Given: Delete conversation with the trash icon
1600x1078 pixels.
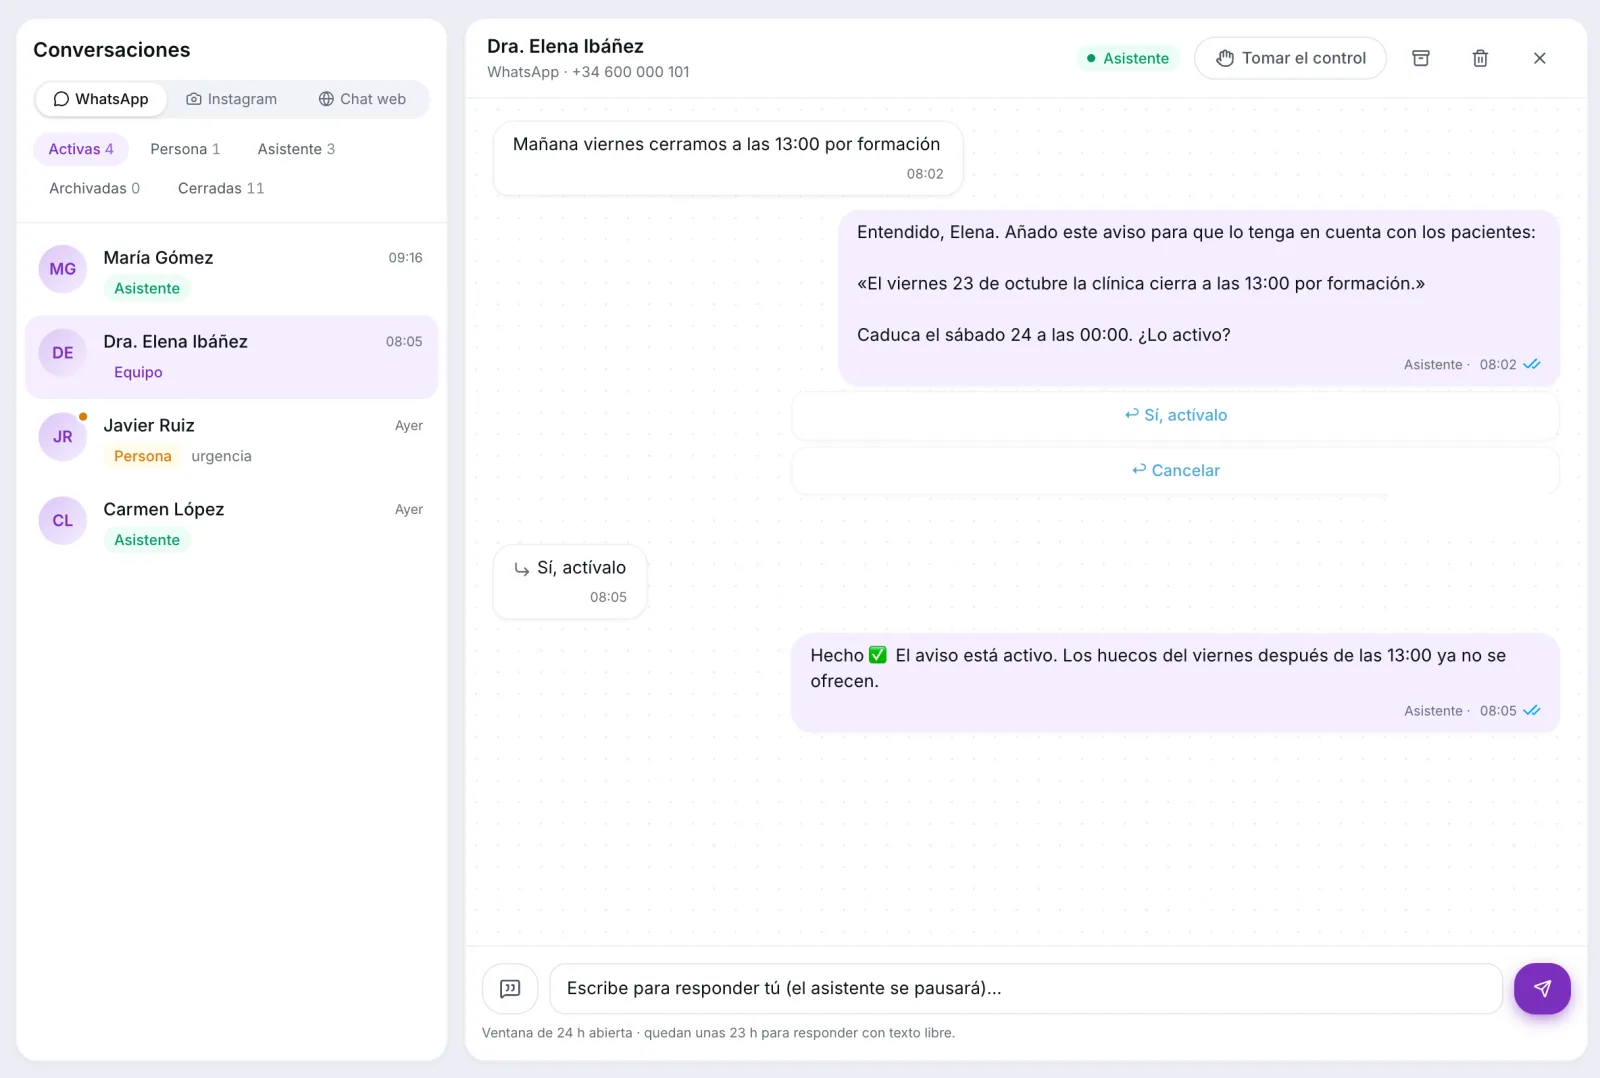Looking at the screenshot, I should tap(1480, 58).
